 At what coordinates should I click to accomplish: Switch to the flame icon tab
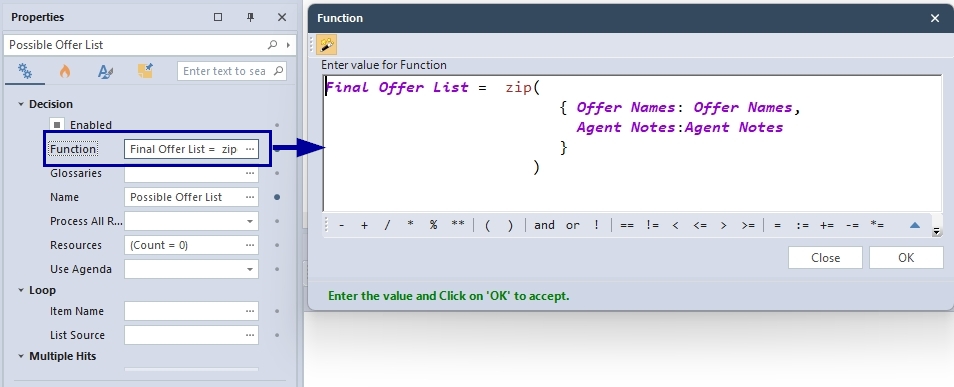[x=64, y=71]
